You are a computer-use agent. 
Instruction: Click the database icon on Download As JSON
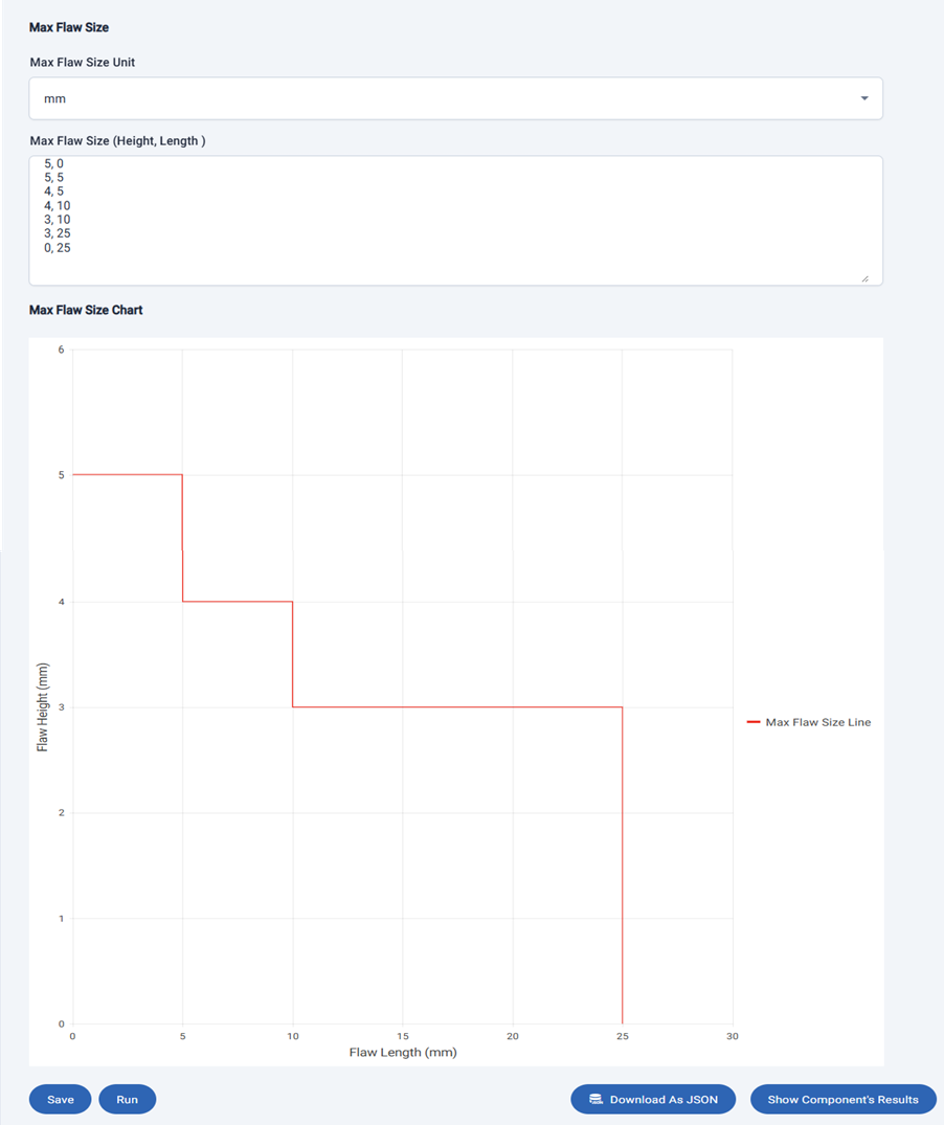596,1099
